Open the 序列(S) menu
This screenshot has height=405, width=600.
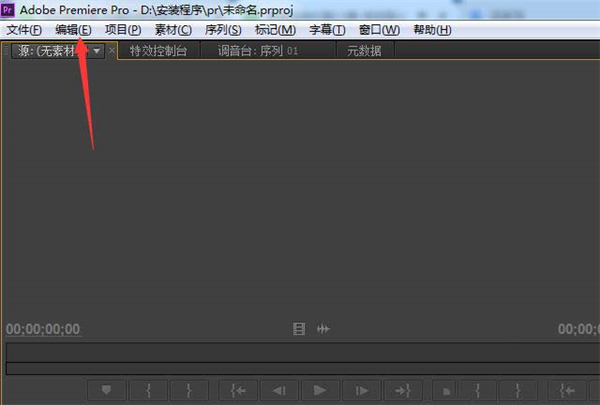click(x=223, y=30)
